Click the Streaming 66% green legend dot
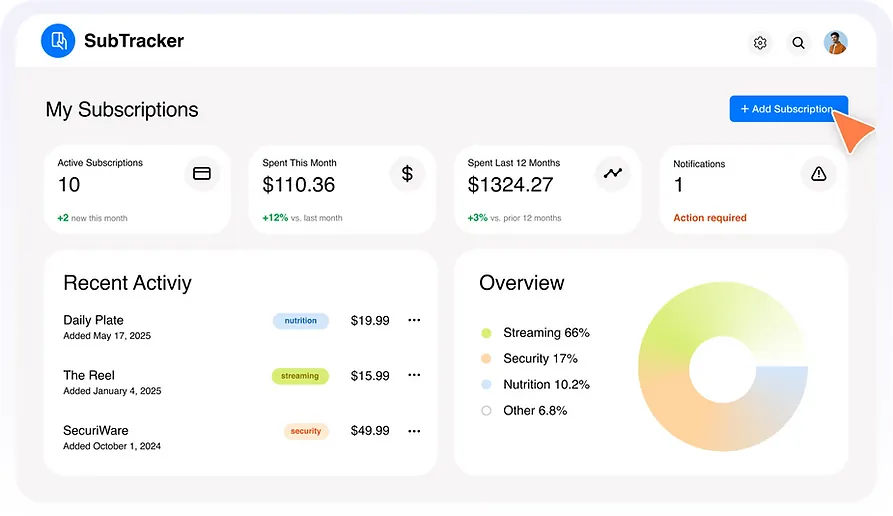Image resolution: width=893 pixels, height=516 pixels. (486, 333)
